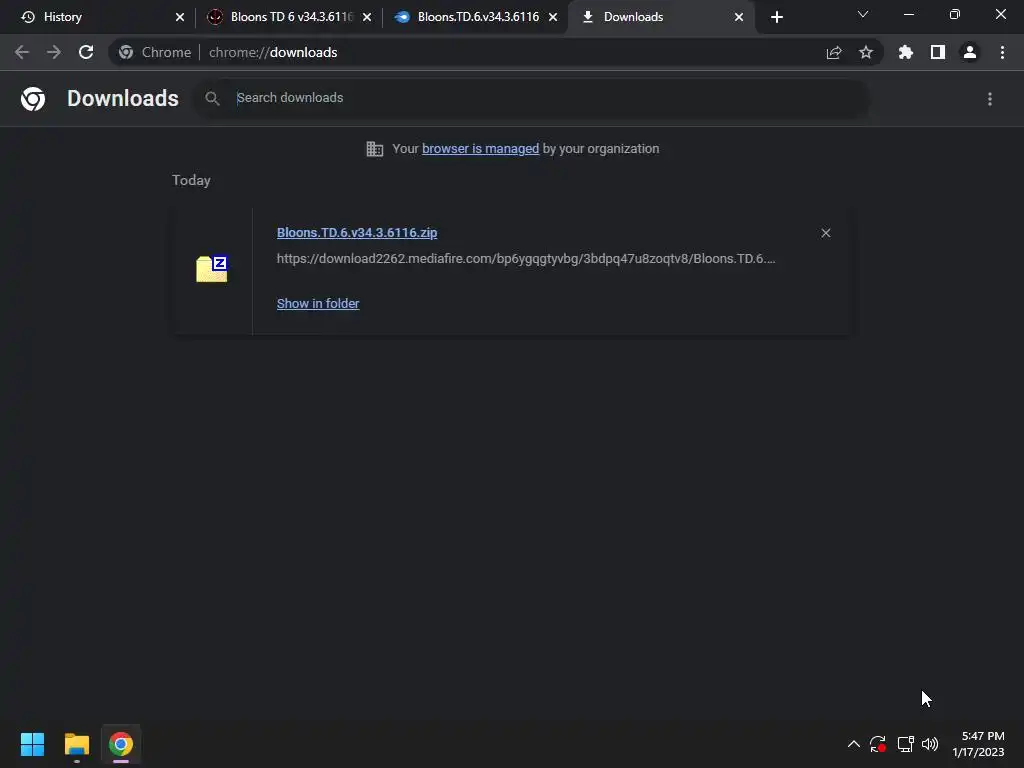
Task: Click the magnifier search icon
Action: [212, 99]
